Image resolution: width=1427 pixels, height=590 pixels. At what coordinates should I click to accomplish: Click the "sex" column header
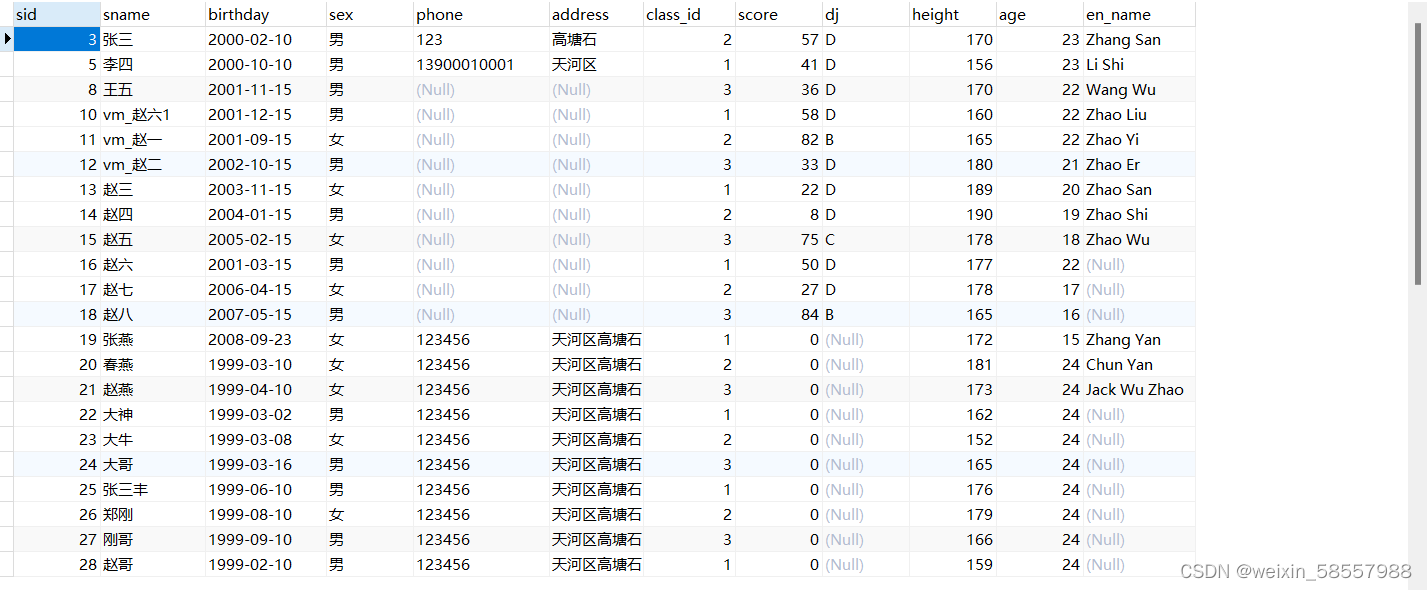pyautogui.click(x=340, y=14)
